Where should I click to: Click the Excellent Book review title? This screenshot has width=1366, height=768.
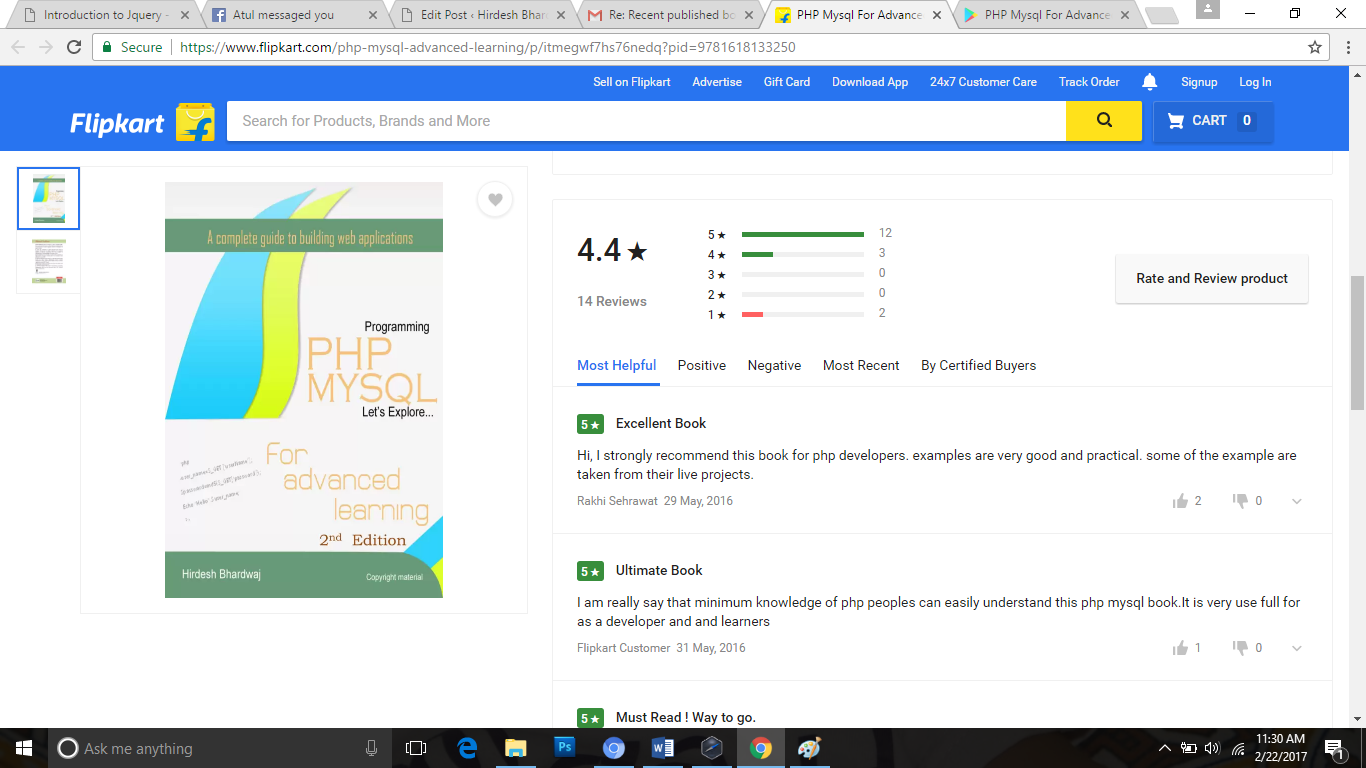pyautogui.click(x=661, y=424)
